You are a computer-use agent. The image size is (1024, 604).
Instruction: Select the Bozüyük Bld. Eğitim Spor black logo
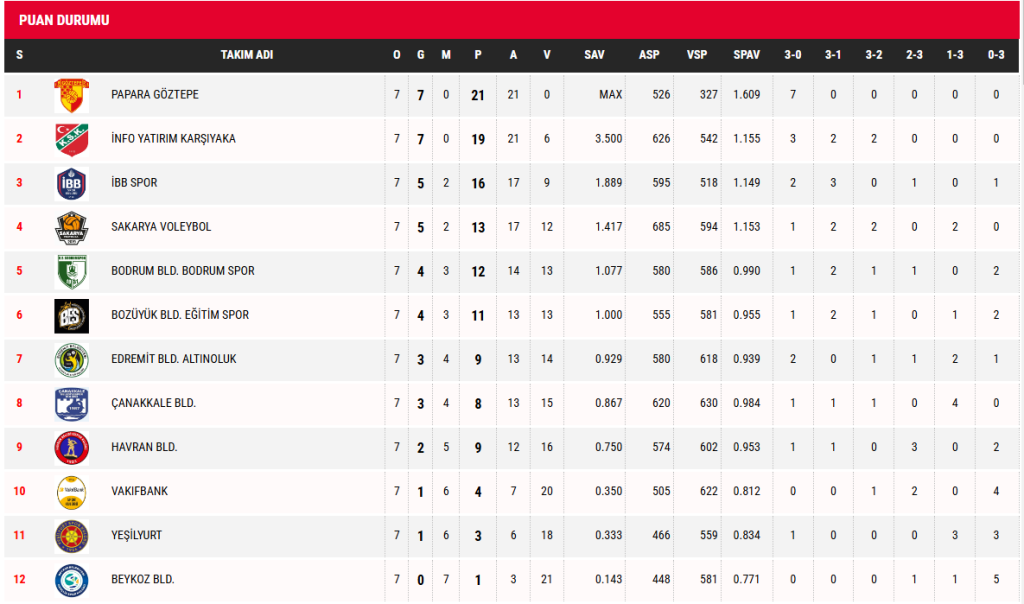click(x=71, y=315)
